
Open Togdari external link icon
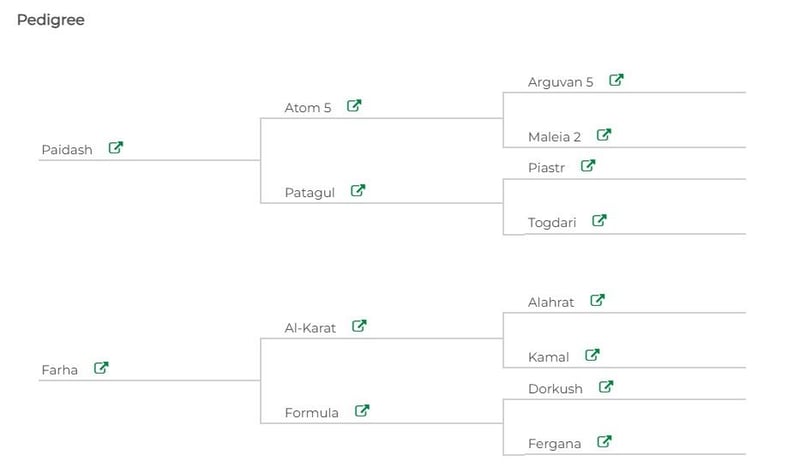(600, 221)
